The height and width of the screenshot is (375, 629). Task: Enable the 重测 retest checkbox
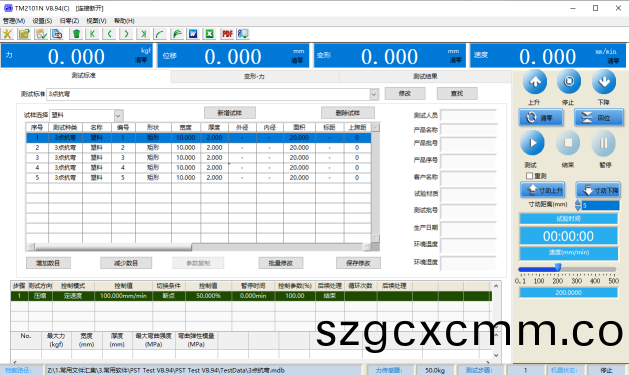529,176
